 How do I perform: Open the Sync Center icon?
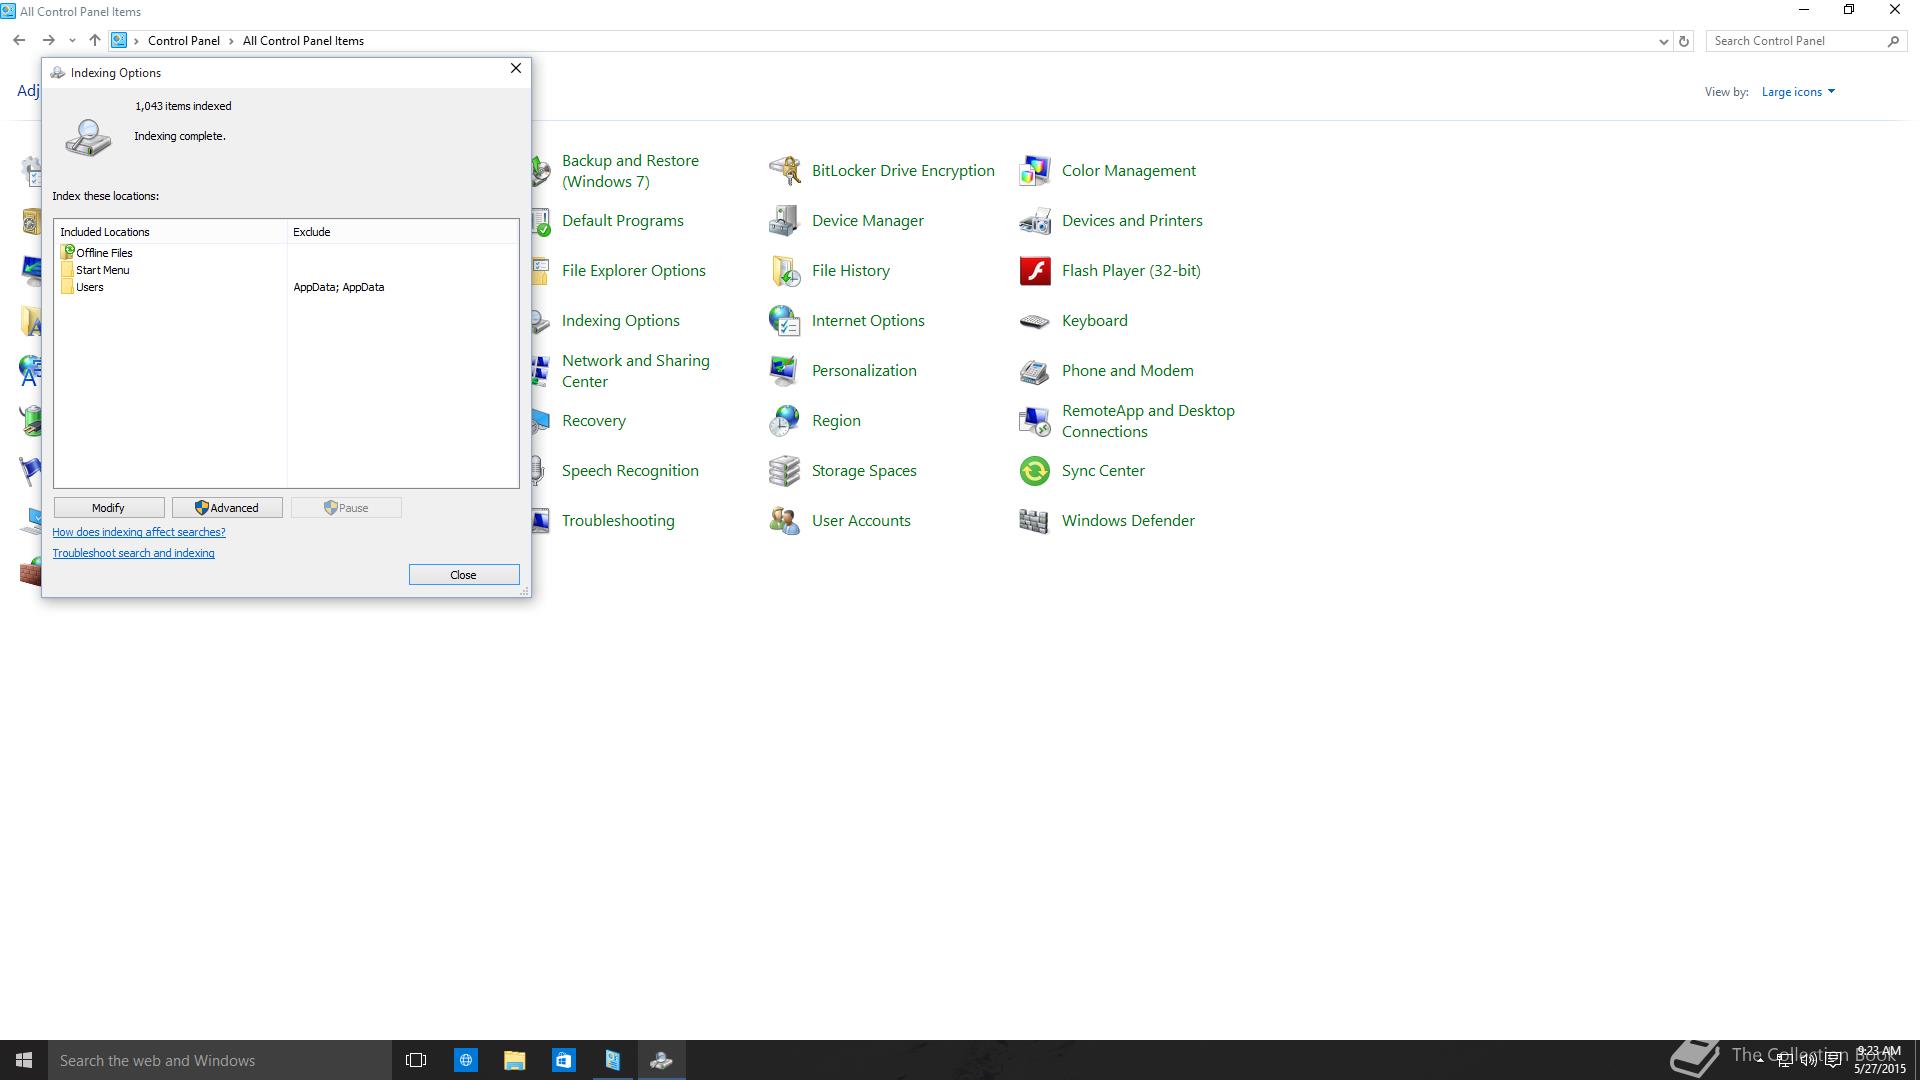point(1034,471)
